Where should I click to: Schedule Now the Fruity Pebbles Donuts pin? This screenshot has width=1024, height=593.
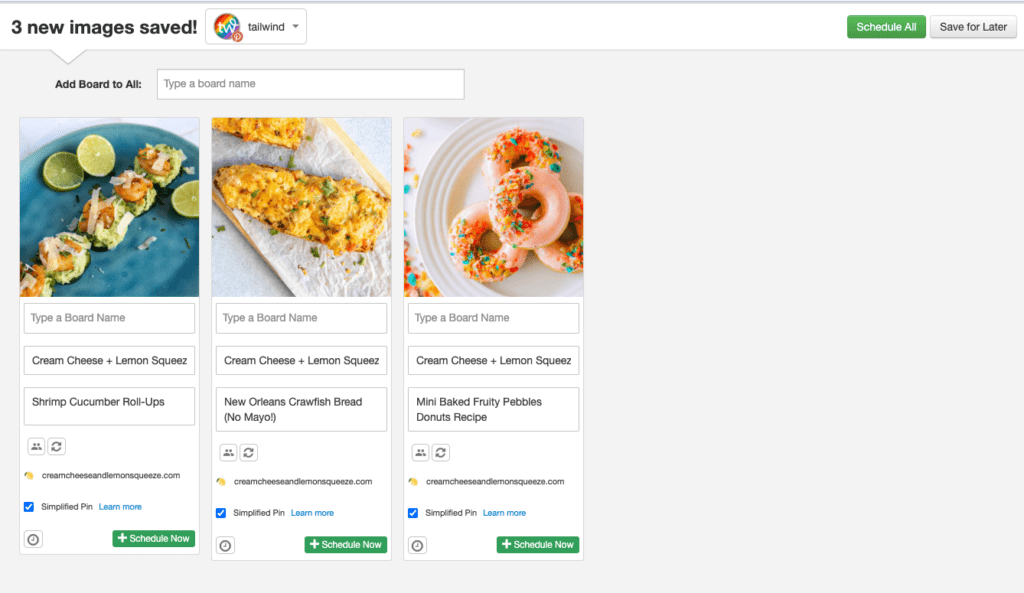537,545
